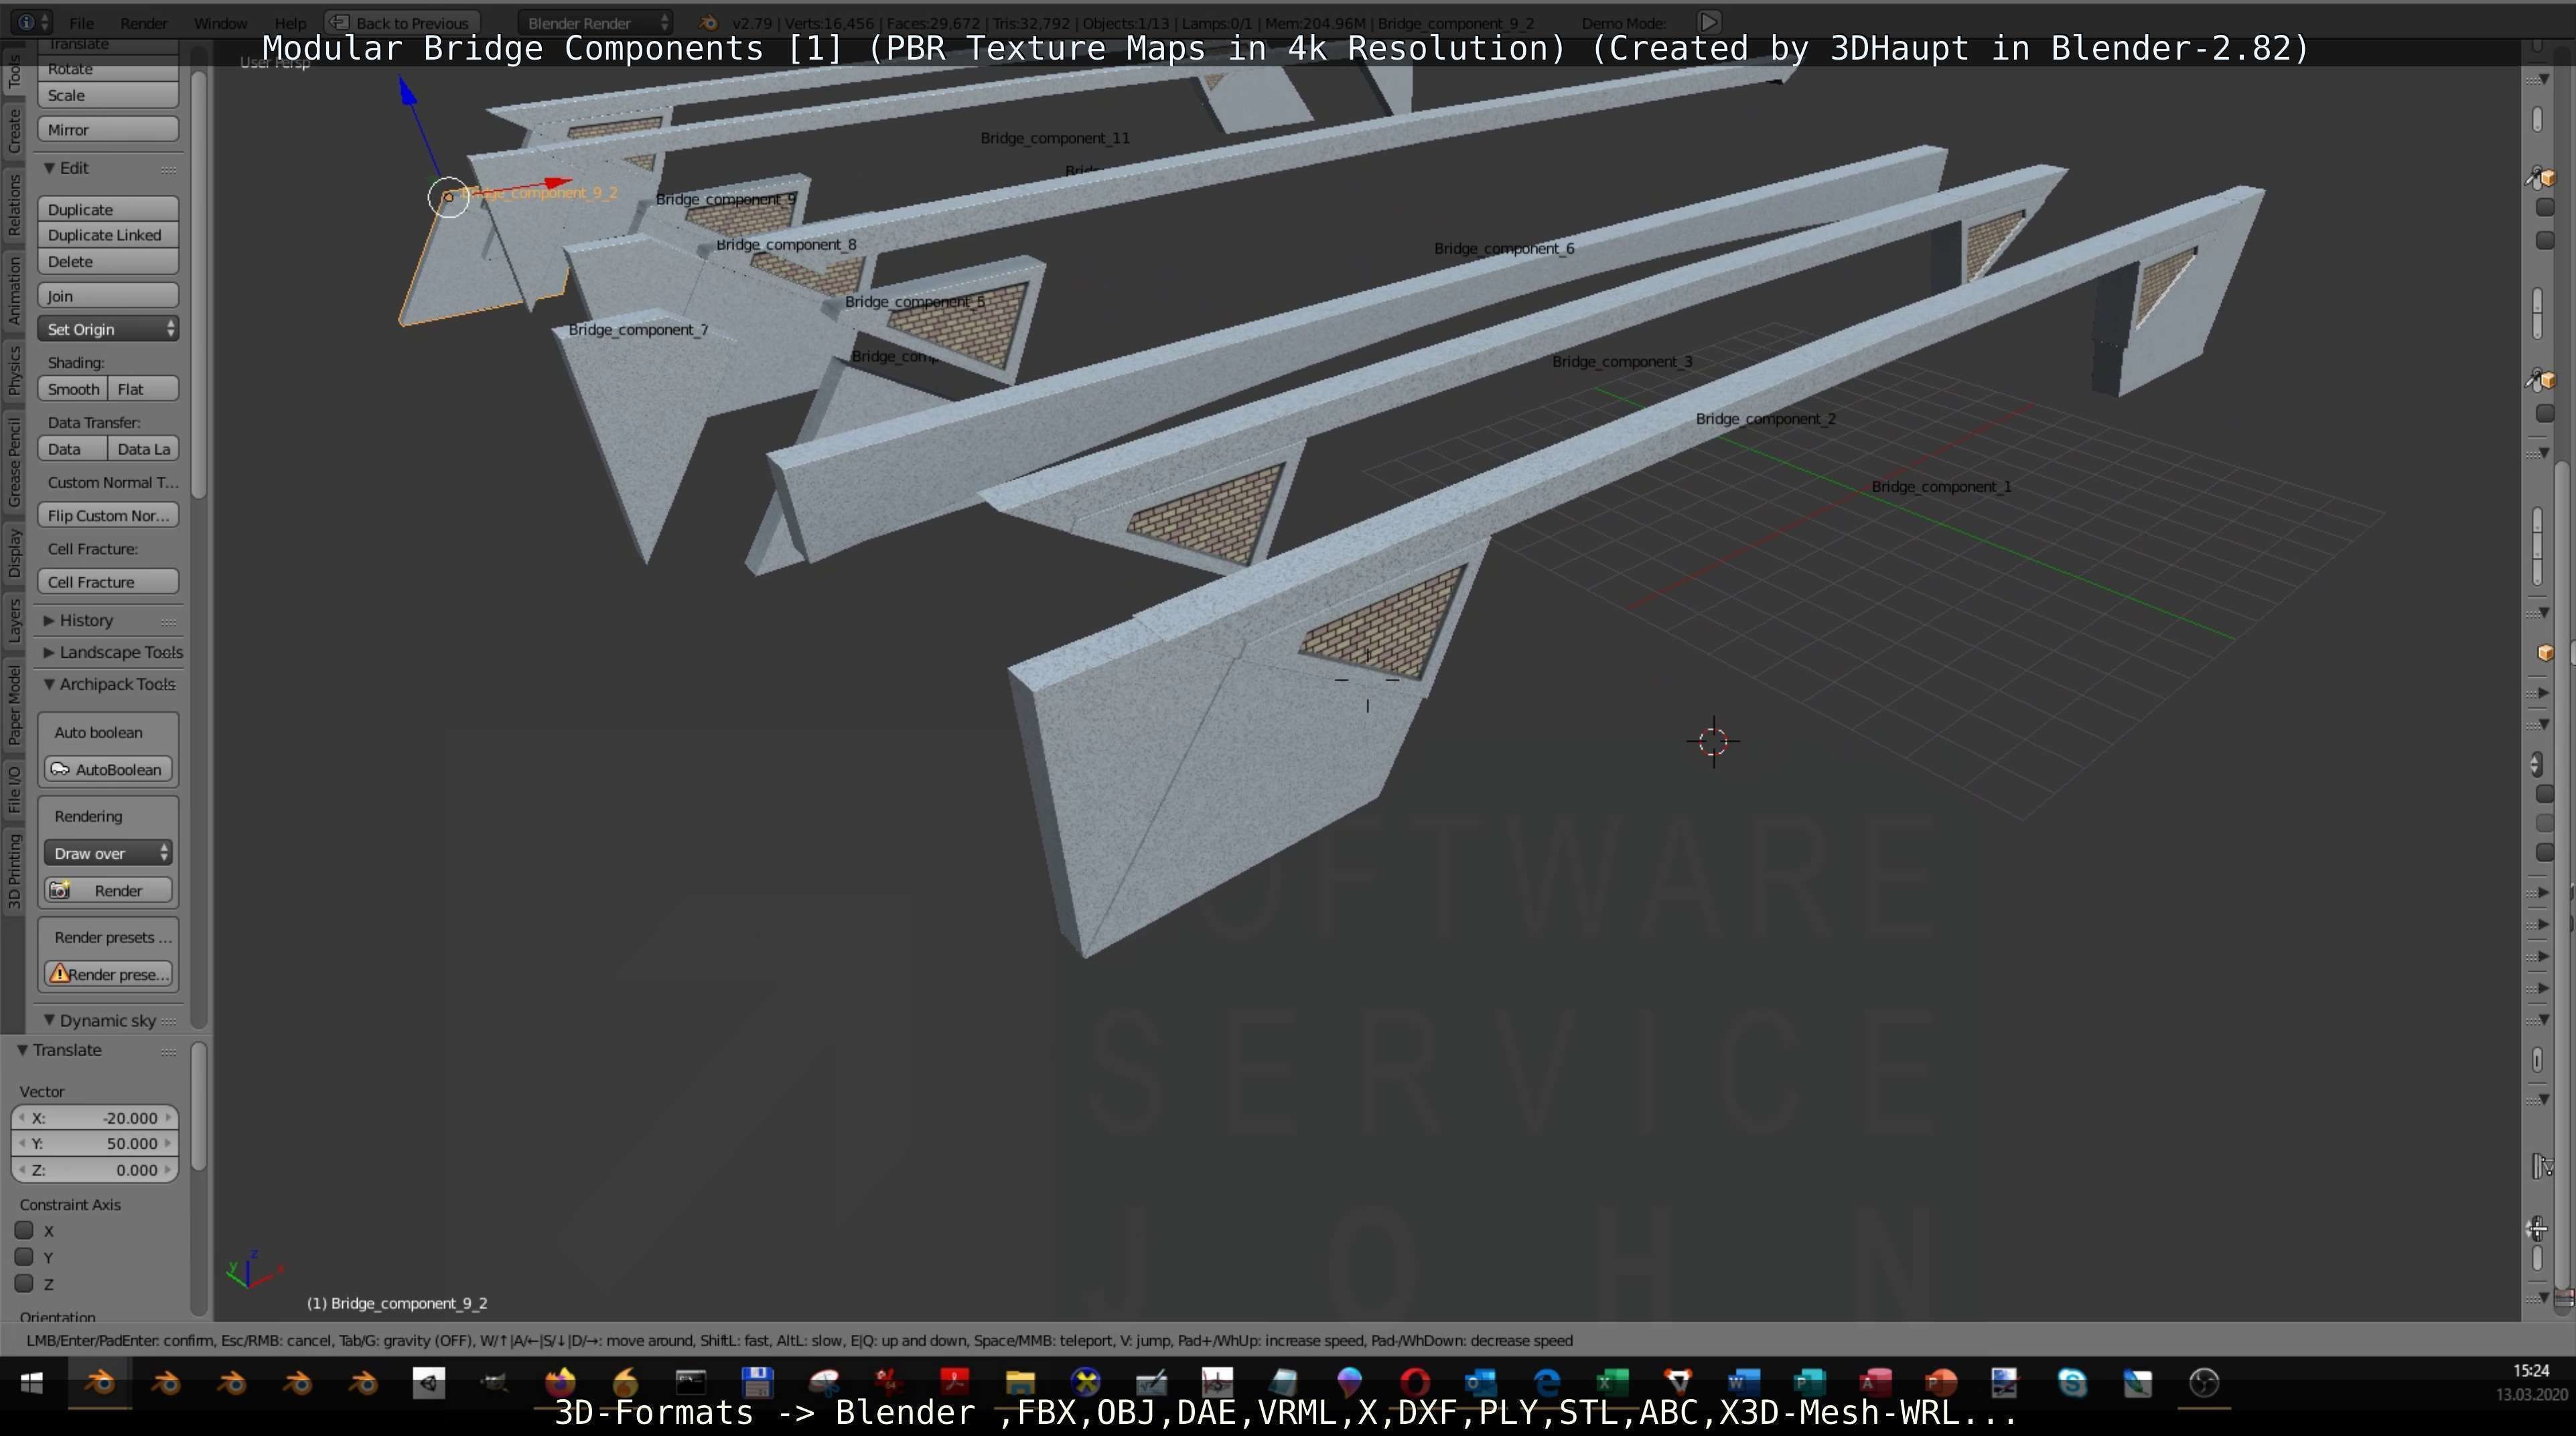2576x1436 pixels.
Task: Collapse the Dynamic sky panel
Action: click(49, 1020)
